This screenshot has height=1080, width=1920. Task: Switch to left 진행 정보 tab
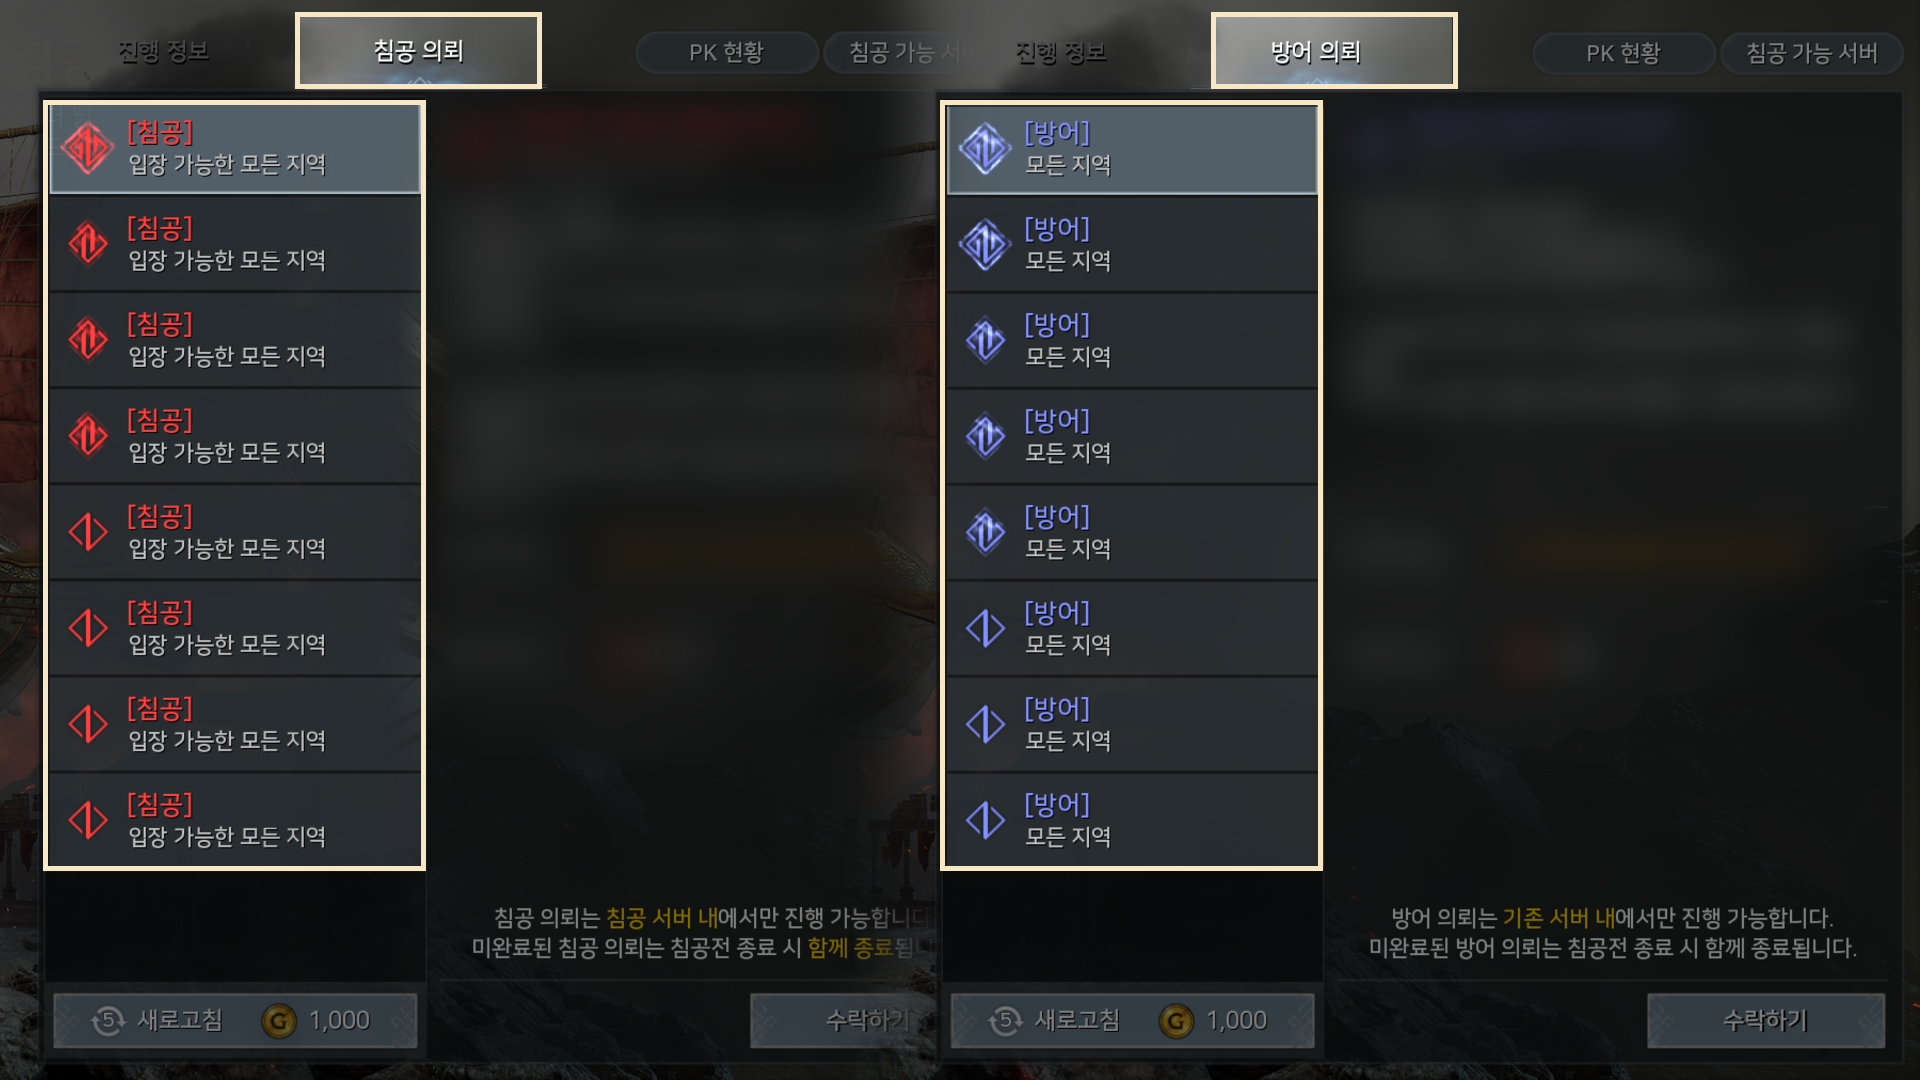coord(163,51)
